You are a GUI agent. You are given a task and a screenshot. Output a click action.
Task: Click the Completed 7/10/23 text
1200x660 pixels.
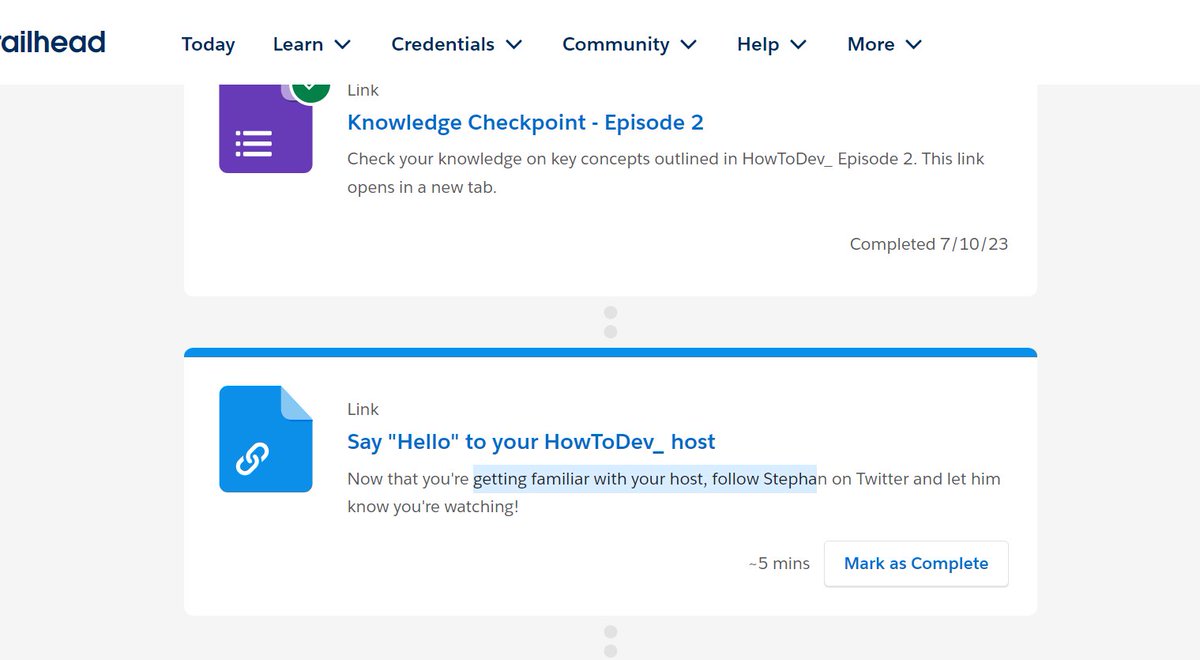(929, 244)
